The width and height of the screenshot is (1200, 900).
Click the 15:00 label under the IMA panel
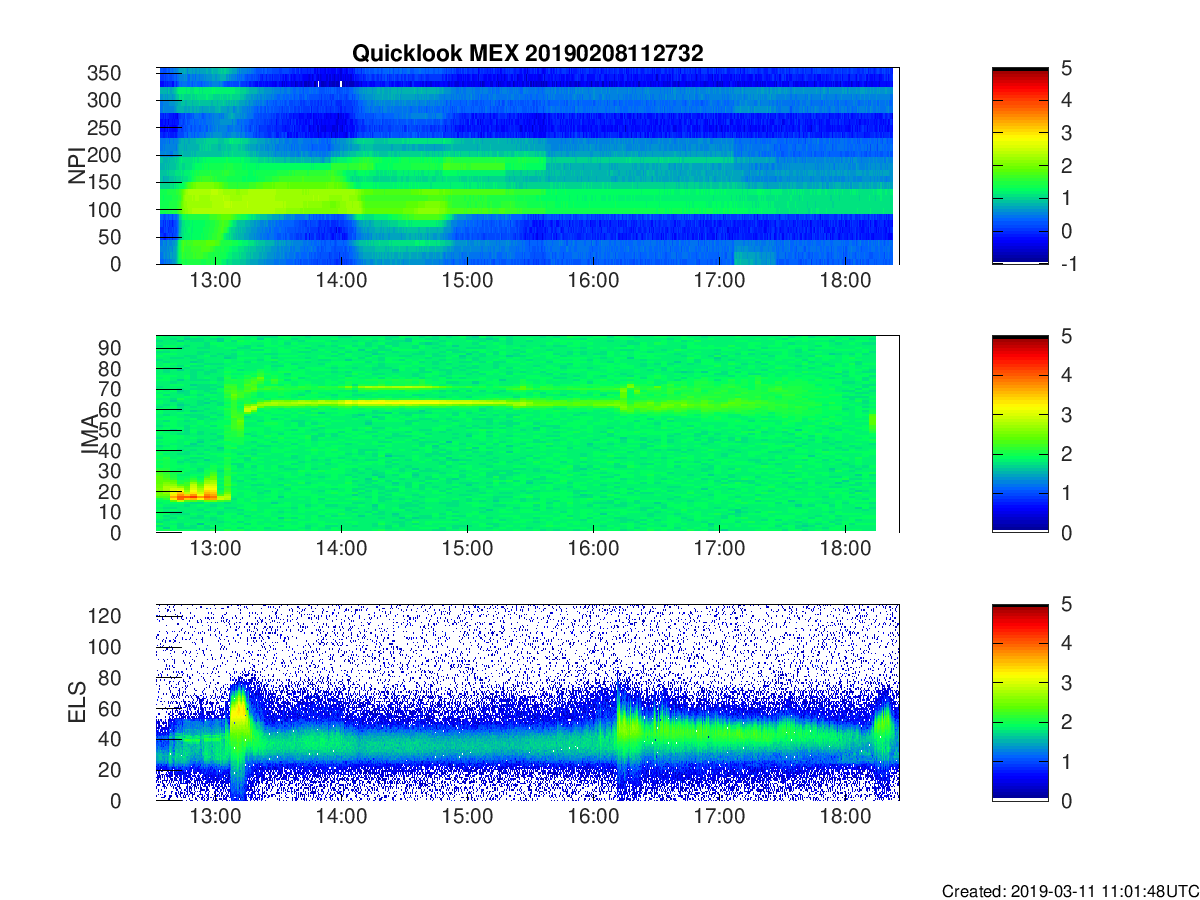coord(468,550)
